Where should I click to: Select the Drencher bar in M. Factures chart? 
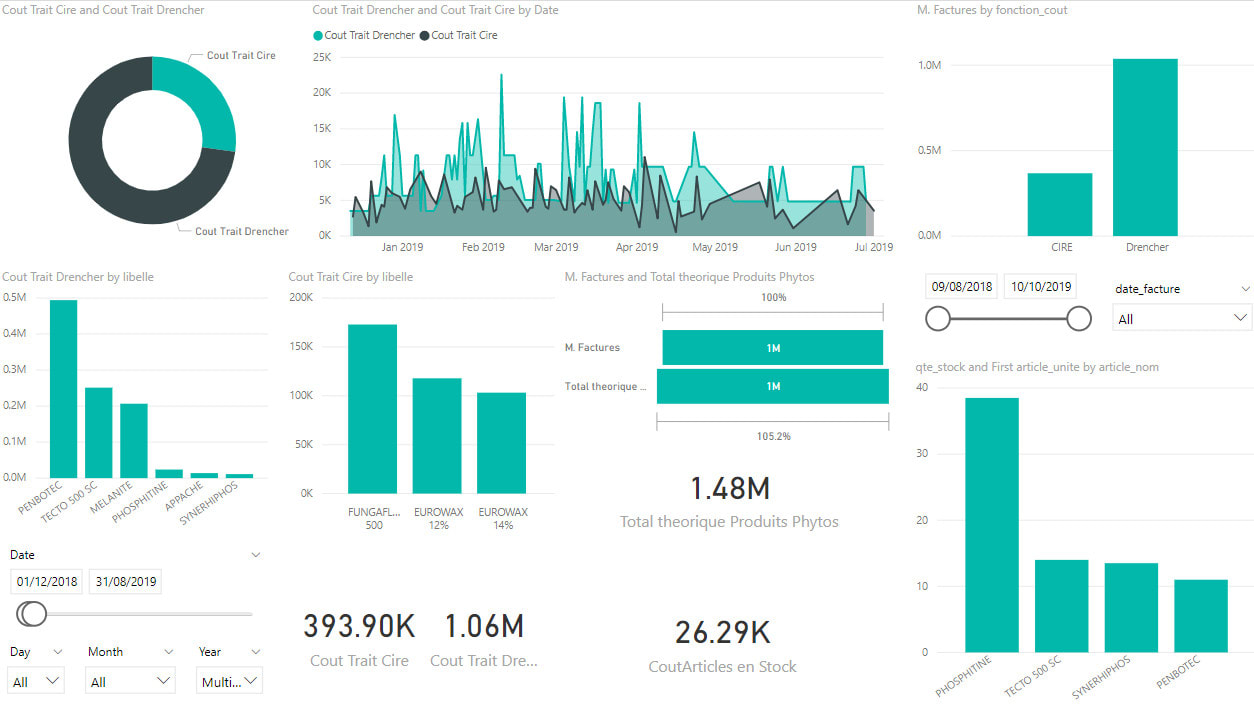[1145, 147]
